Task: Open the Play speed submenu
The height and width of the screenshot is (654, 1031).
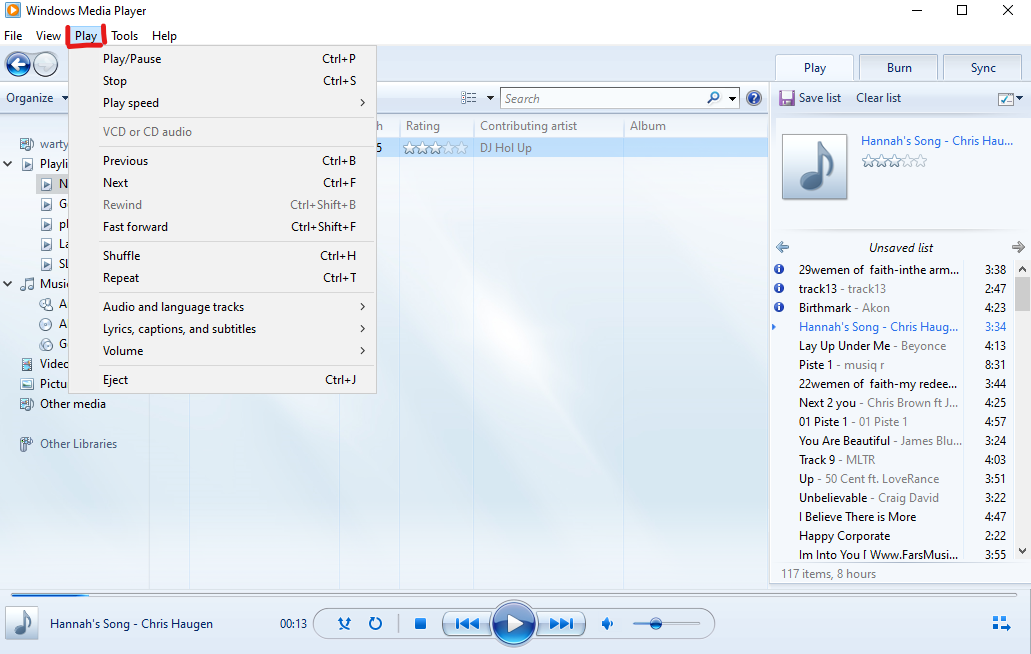Action: tap(222, 103)
